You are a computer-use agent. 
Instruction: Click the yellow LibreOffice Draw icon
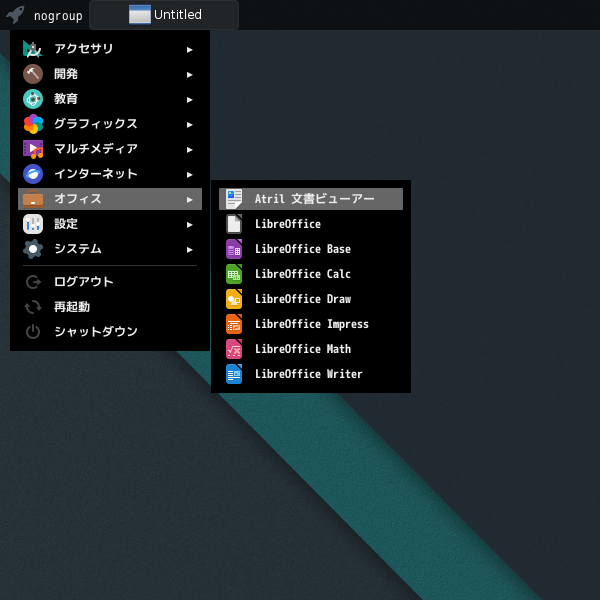[x=234, y=299]
